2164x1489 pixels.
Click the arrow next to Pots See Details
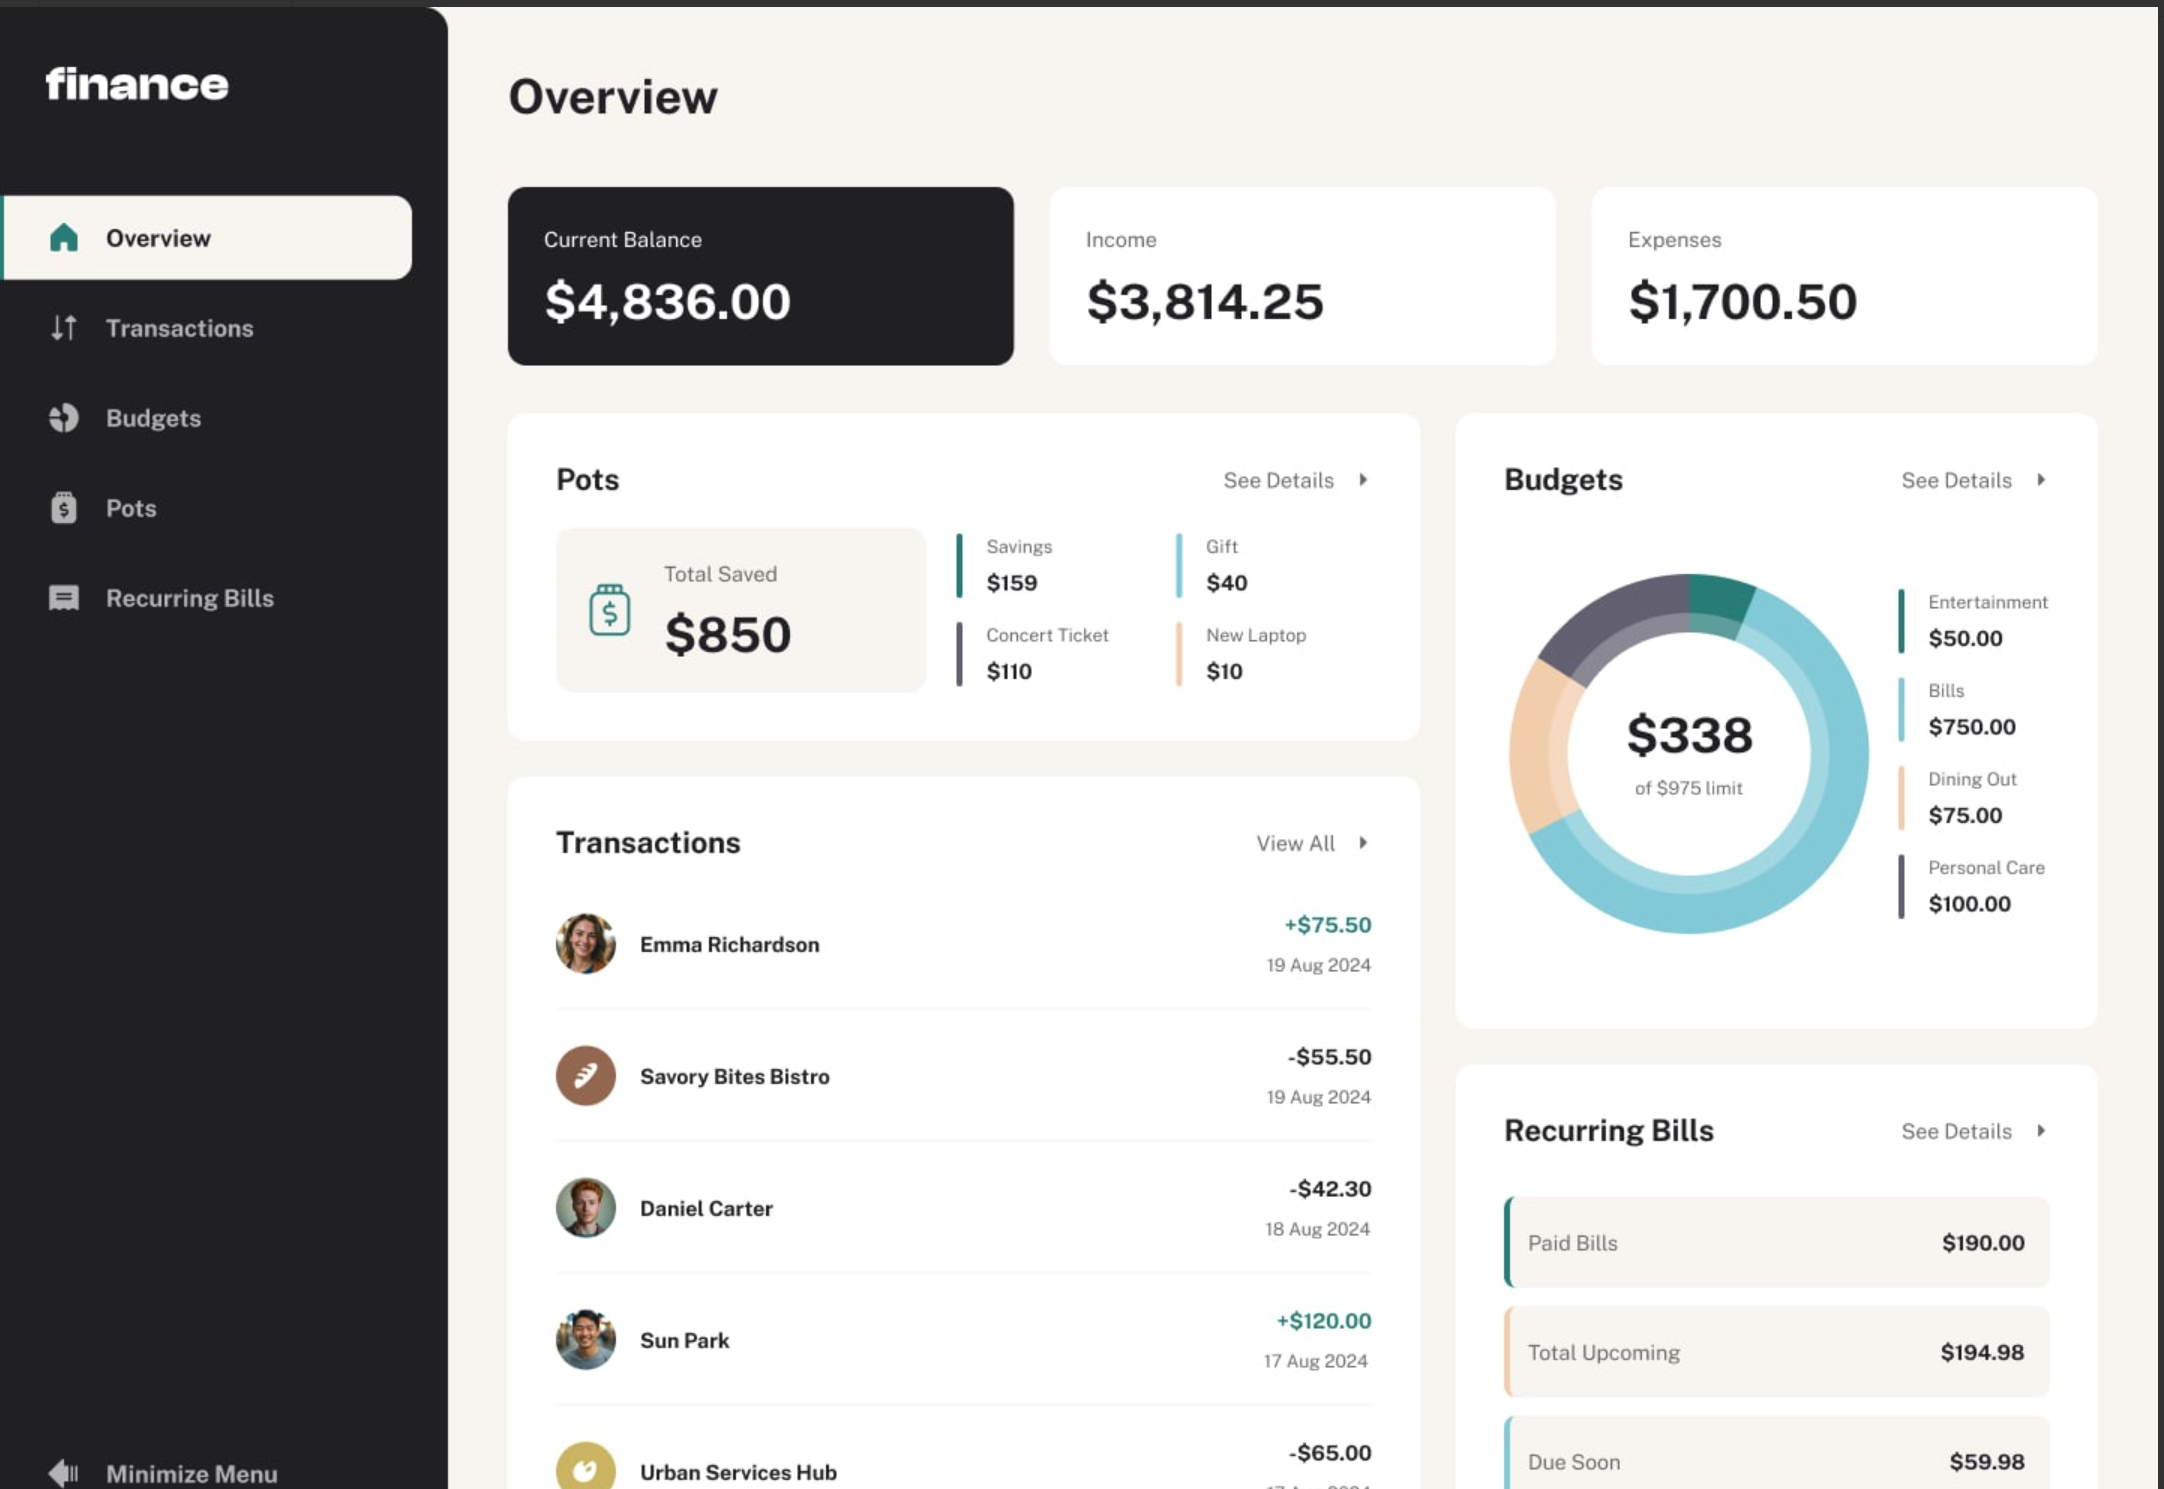tap(1363, 480)
